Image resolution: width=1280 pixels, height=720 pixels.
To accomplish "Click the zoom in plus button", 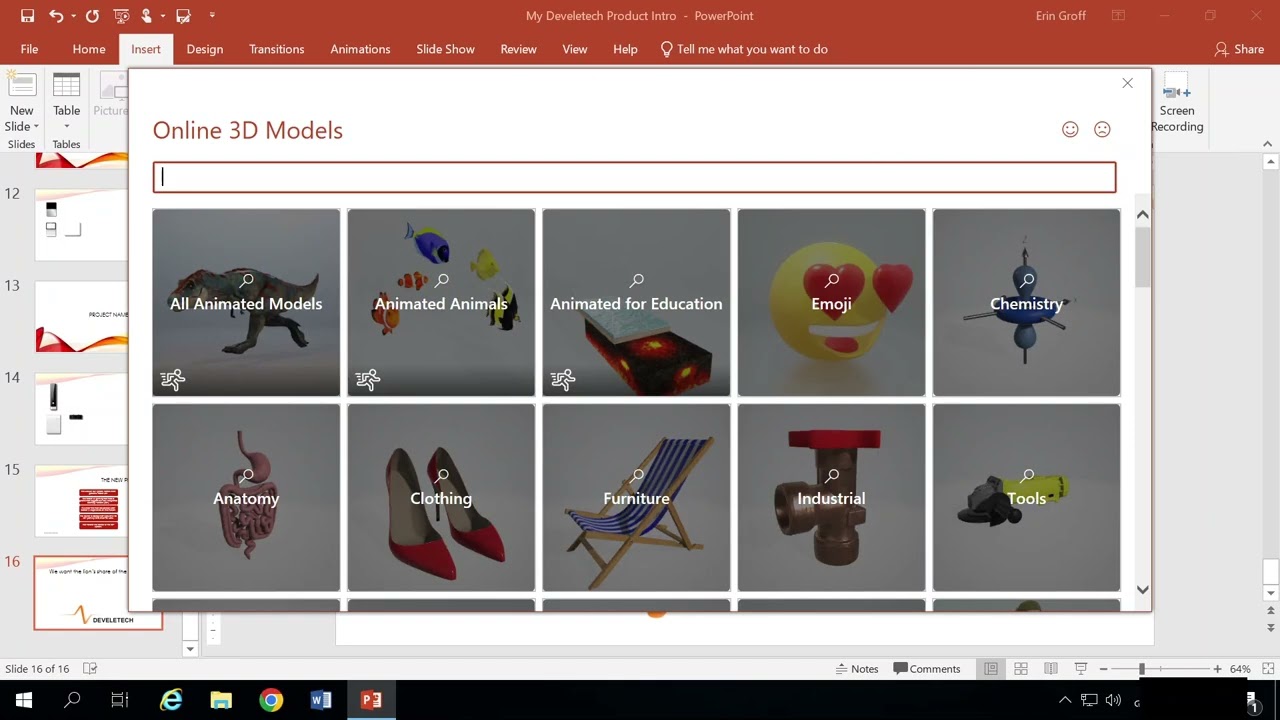I will [1217, 669].
